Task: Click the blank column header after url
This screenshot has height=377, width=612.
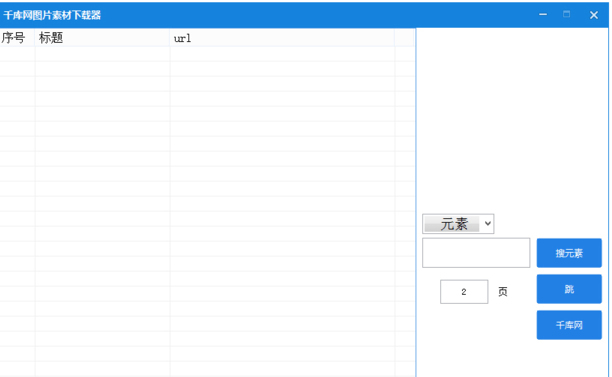Action: click(x=404, y=38)
